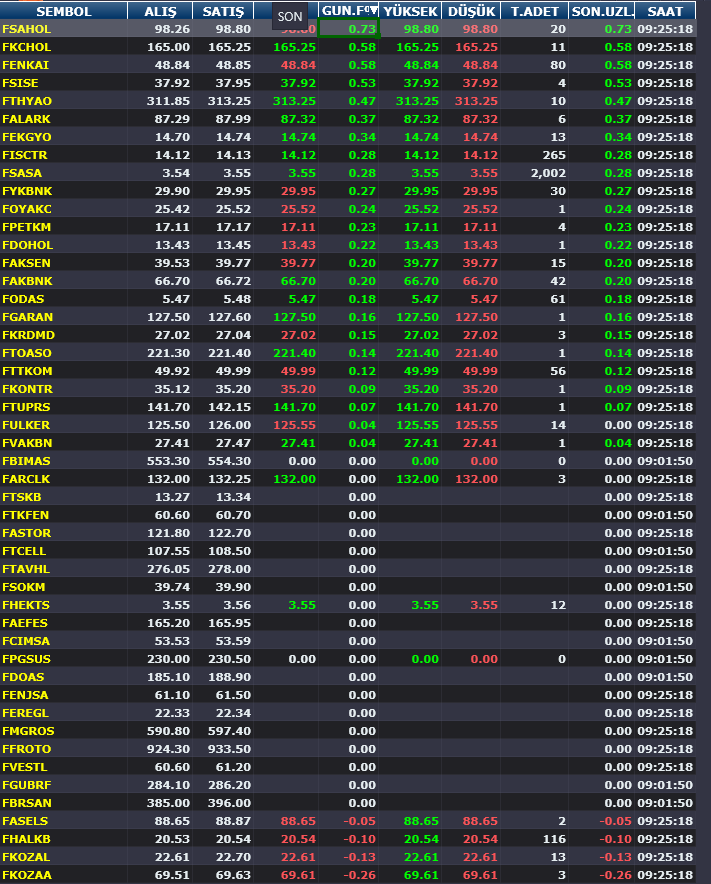Click FGARAN bid price 127.50 in ALIŞ column

169,317
